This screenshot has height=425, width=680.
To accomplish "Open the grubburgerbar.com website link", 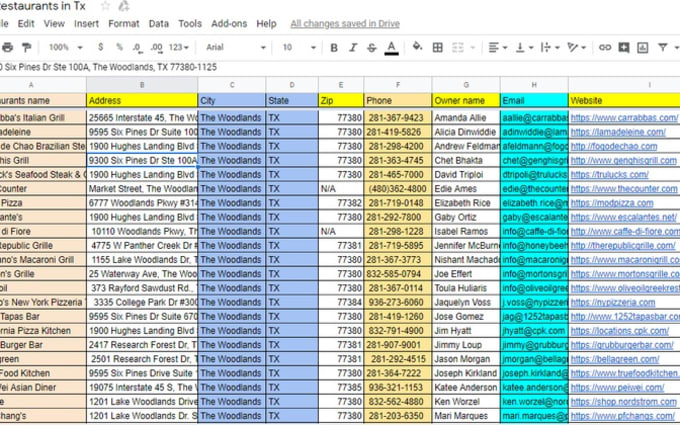I will [x=622, y=345].
